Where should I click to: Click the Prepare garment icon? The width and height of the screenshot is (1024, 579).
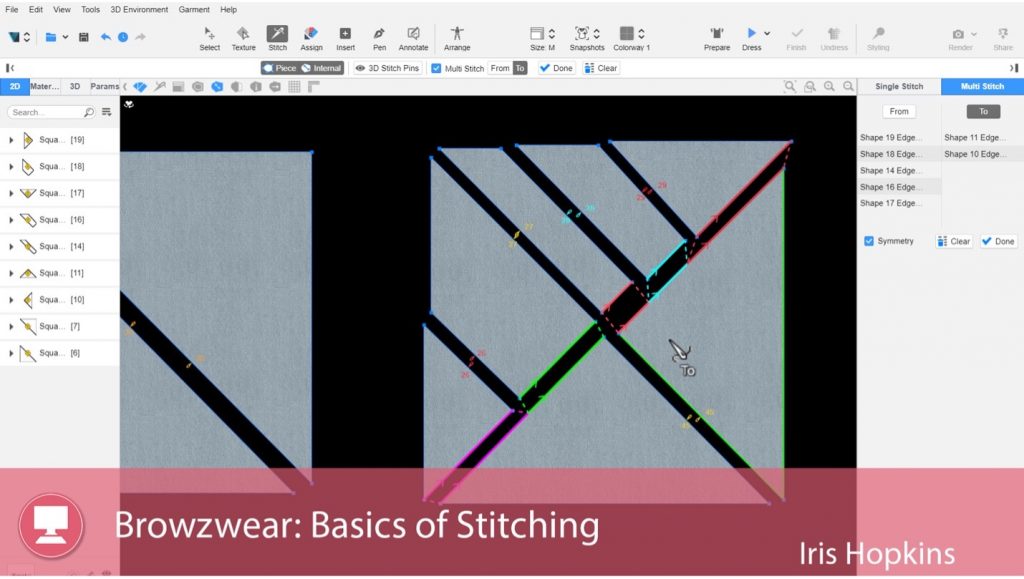click(x=716, y=37)
